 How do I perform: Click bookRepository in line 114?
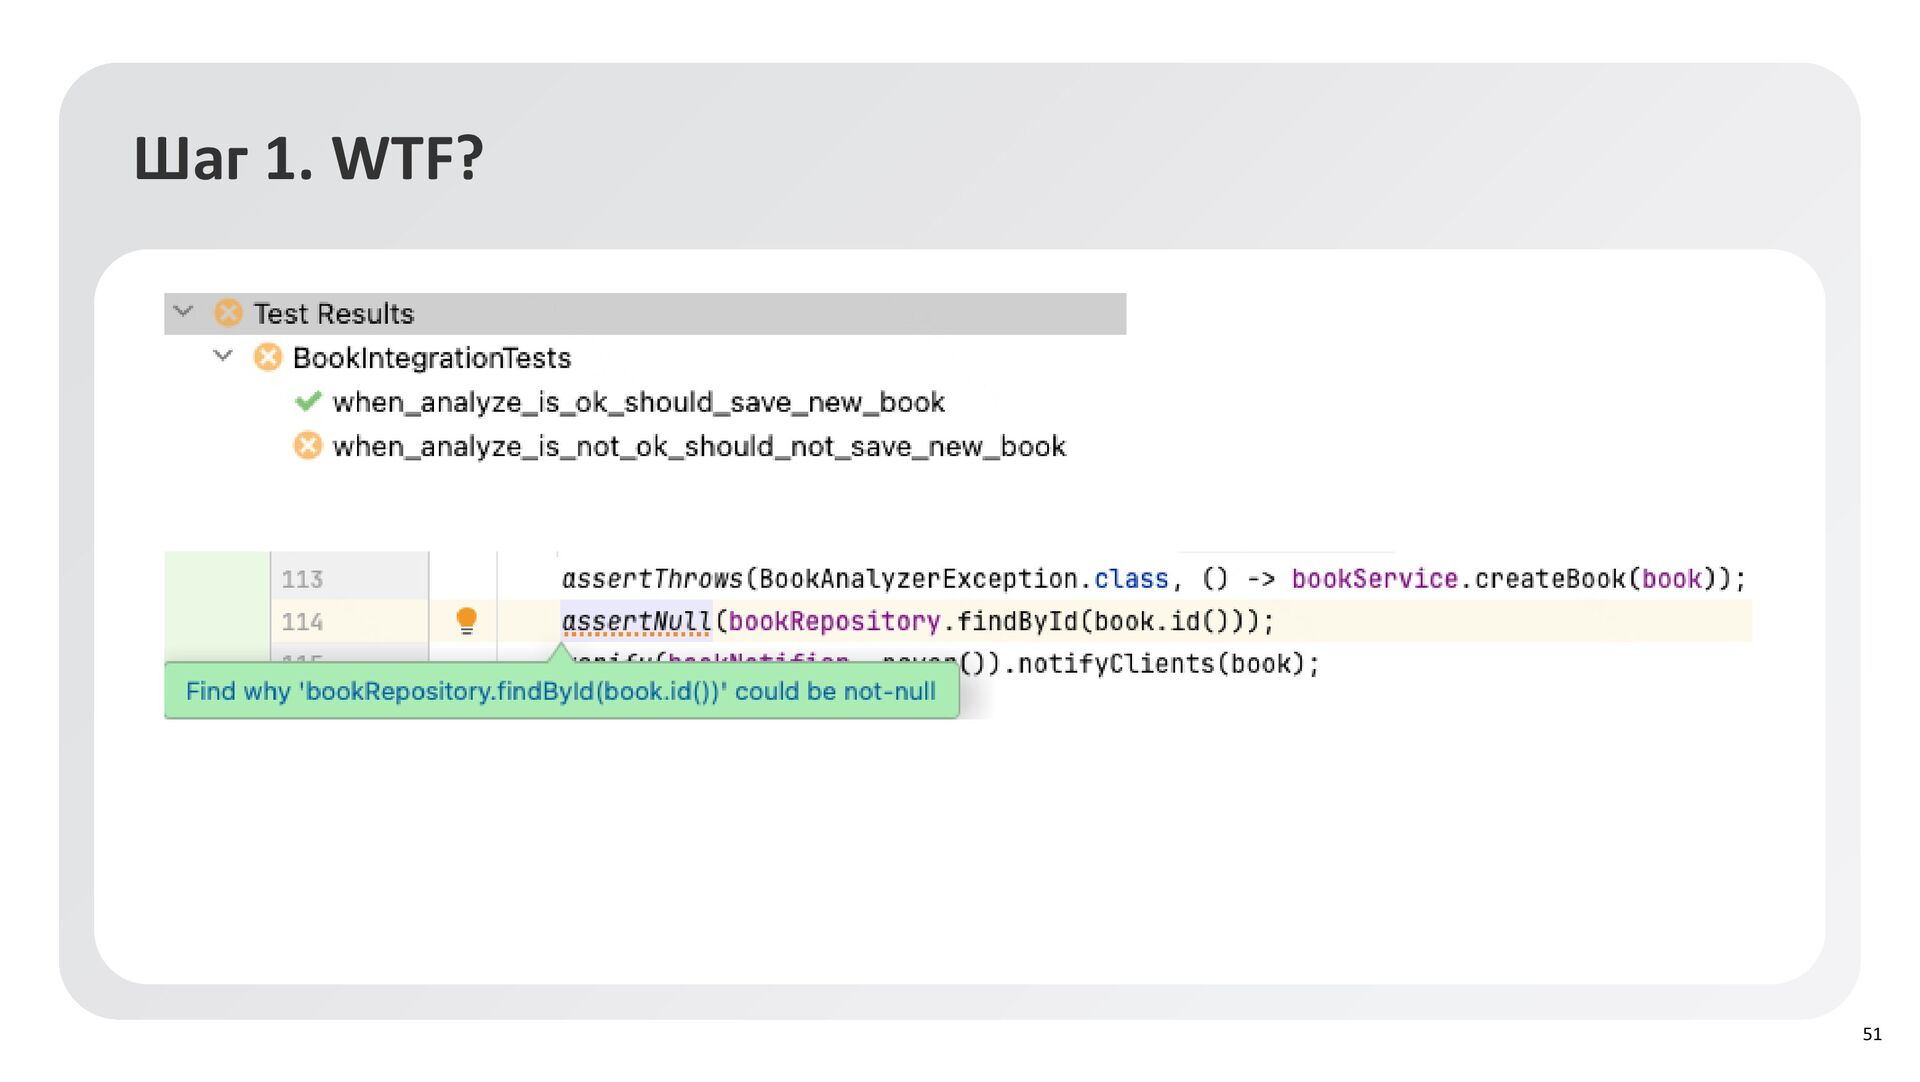tap(833, 622)
